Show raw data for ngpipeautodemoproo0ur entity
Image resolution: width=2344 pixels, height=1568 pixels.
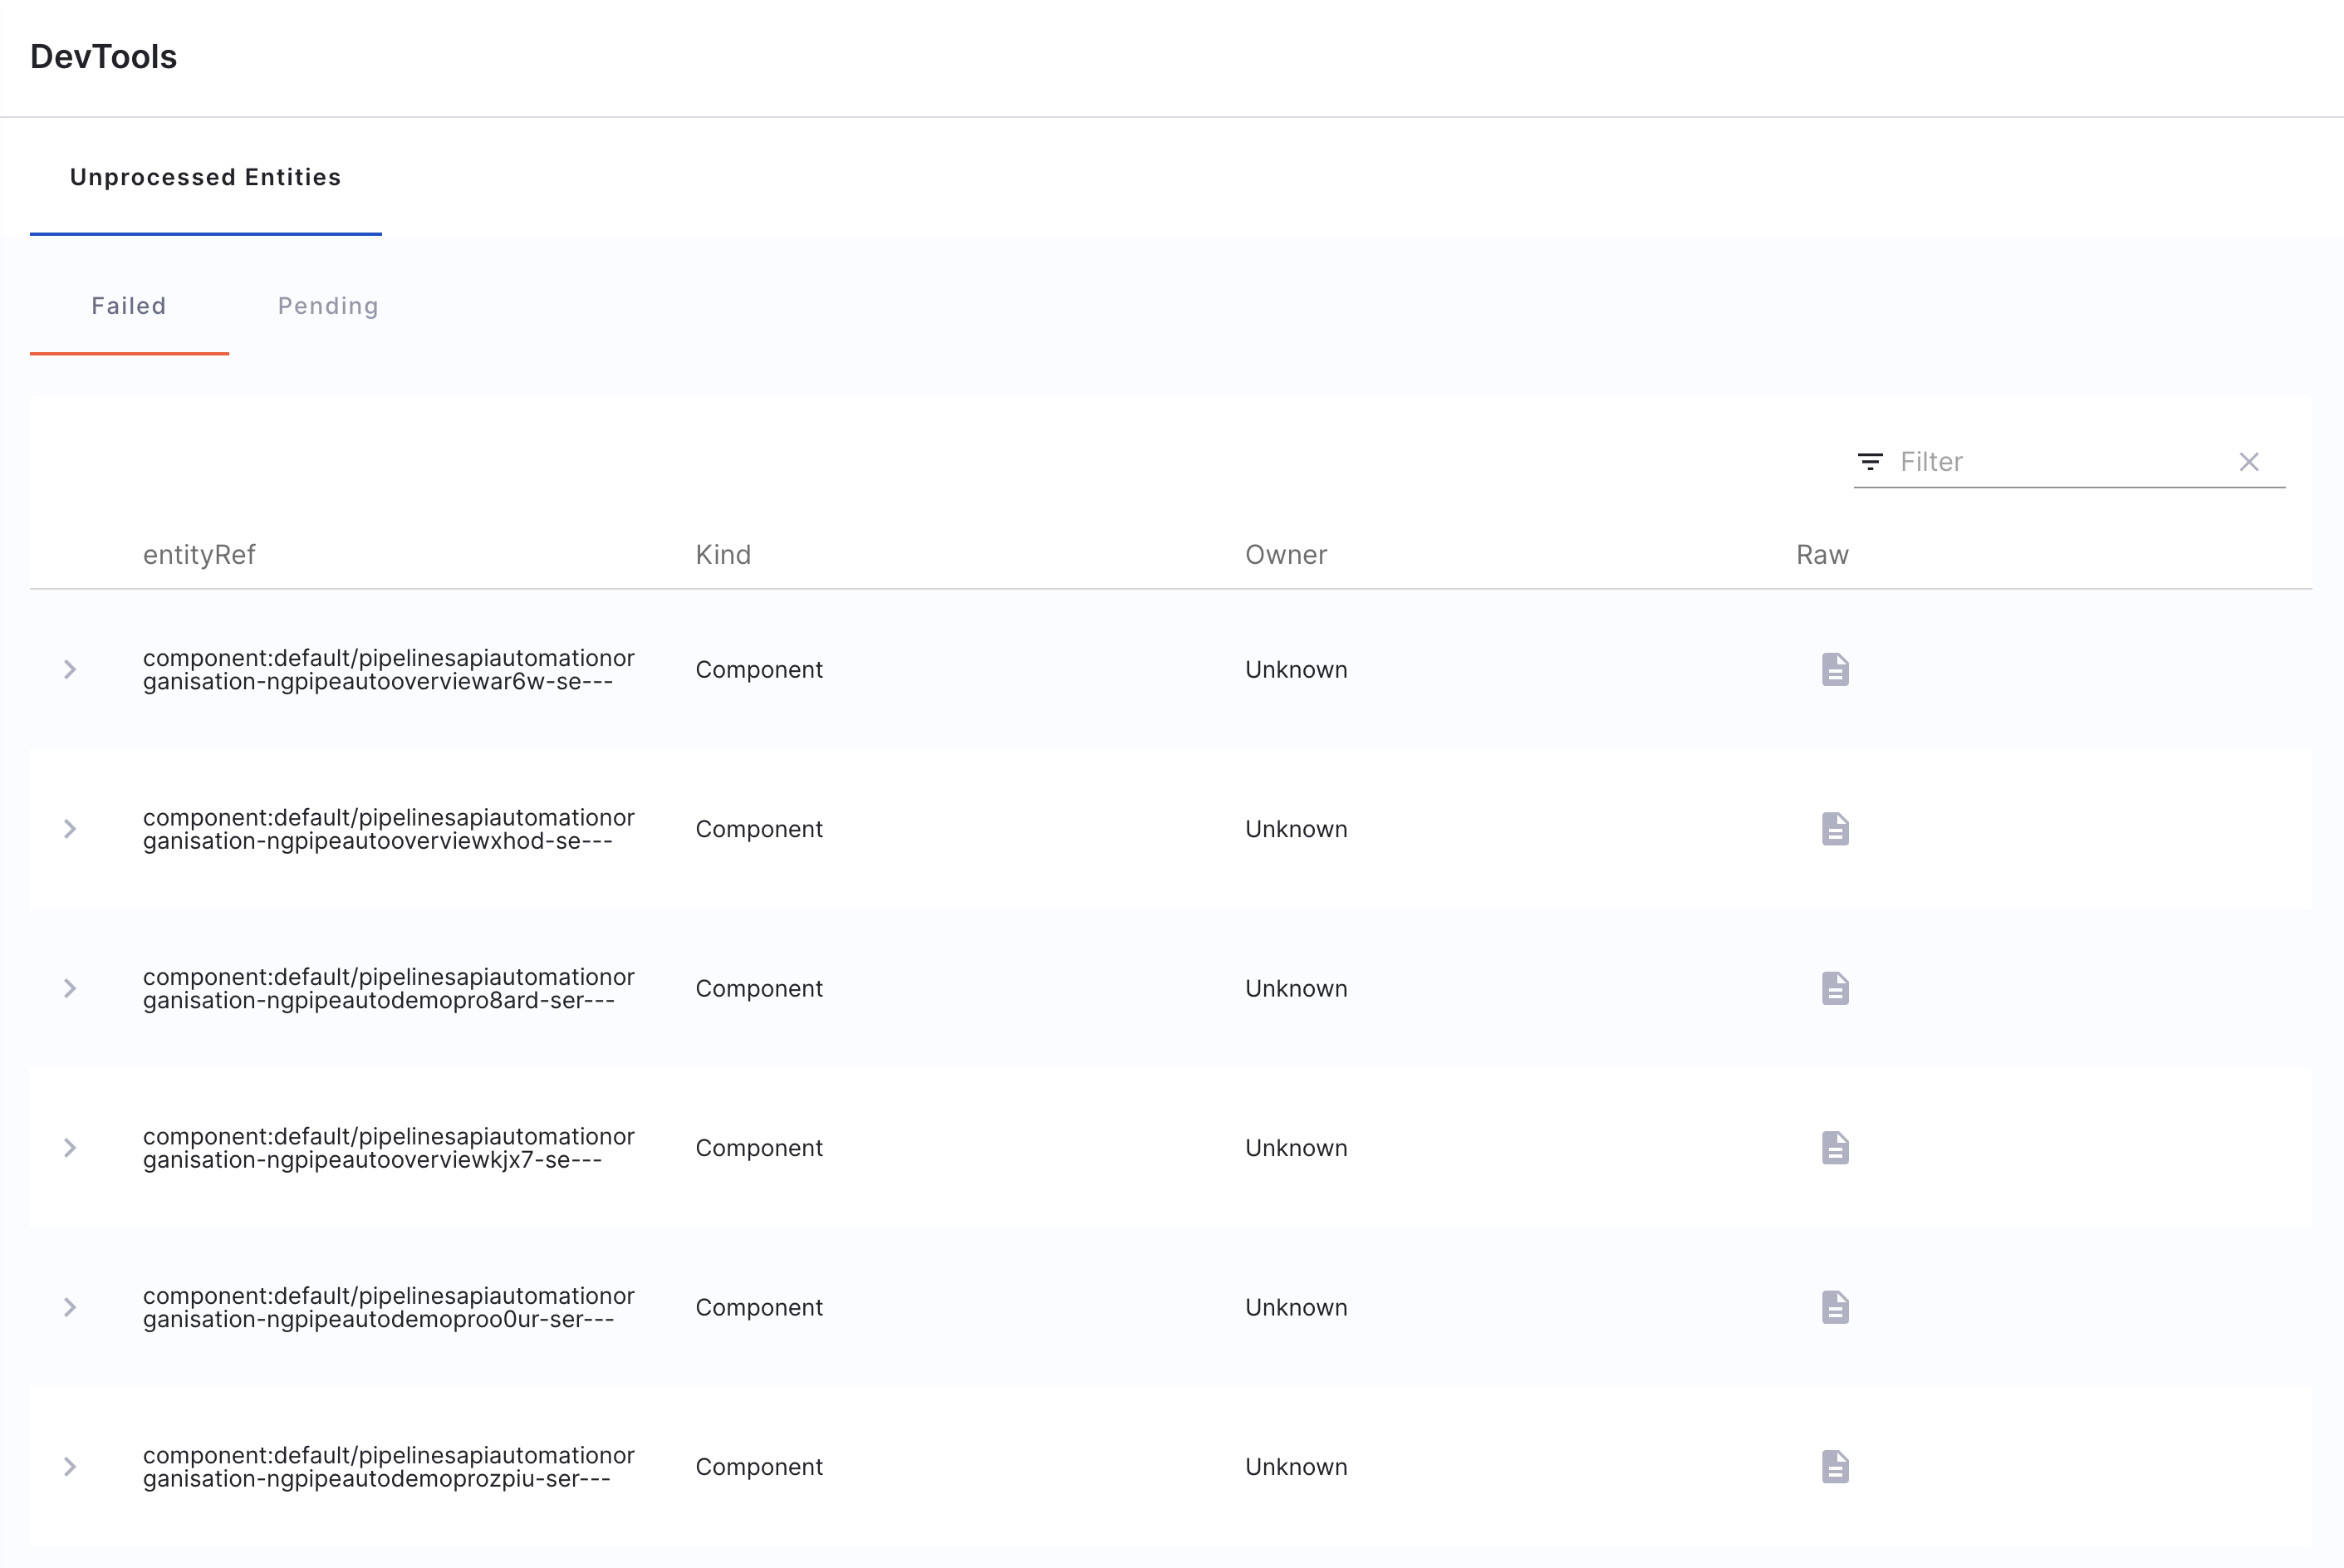(1834, 1307)
